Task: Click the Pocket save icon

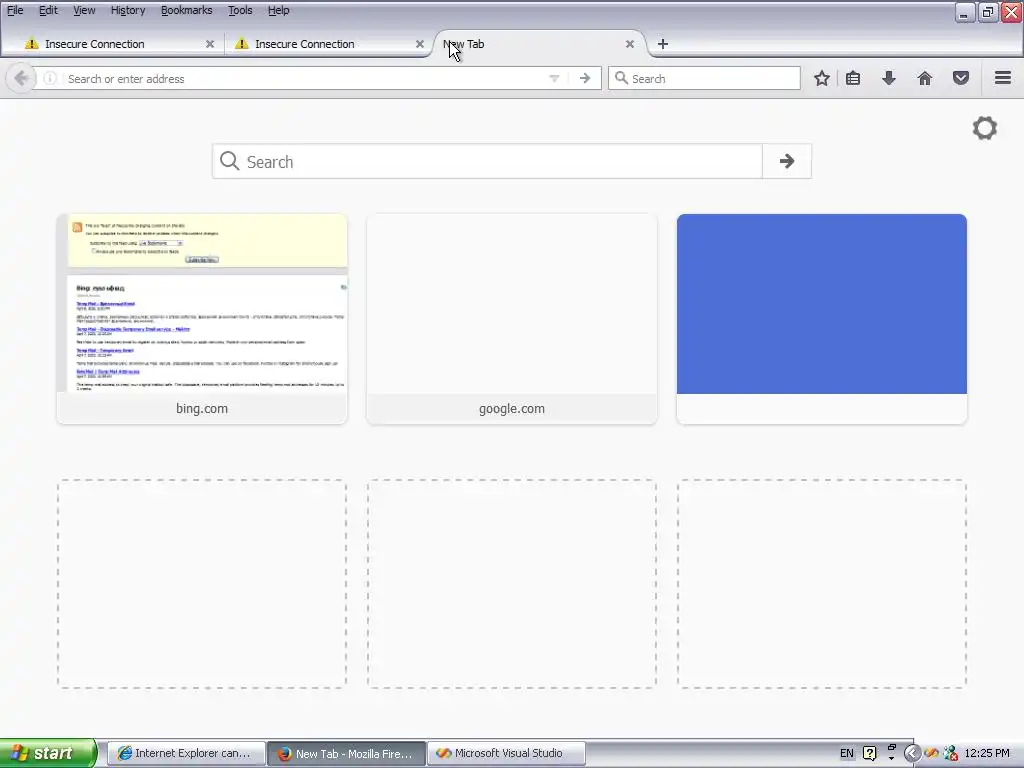Action: (961, 78)
